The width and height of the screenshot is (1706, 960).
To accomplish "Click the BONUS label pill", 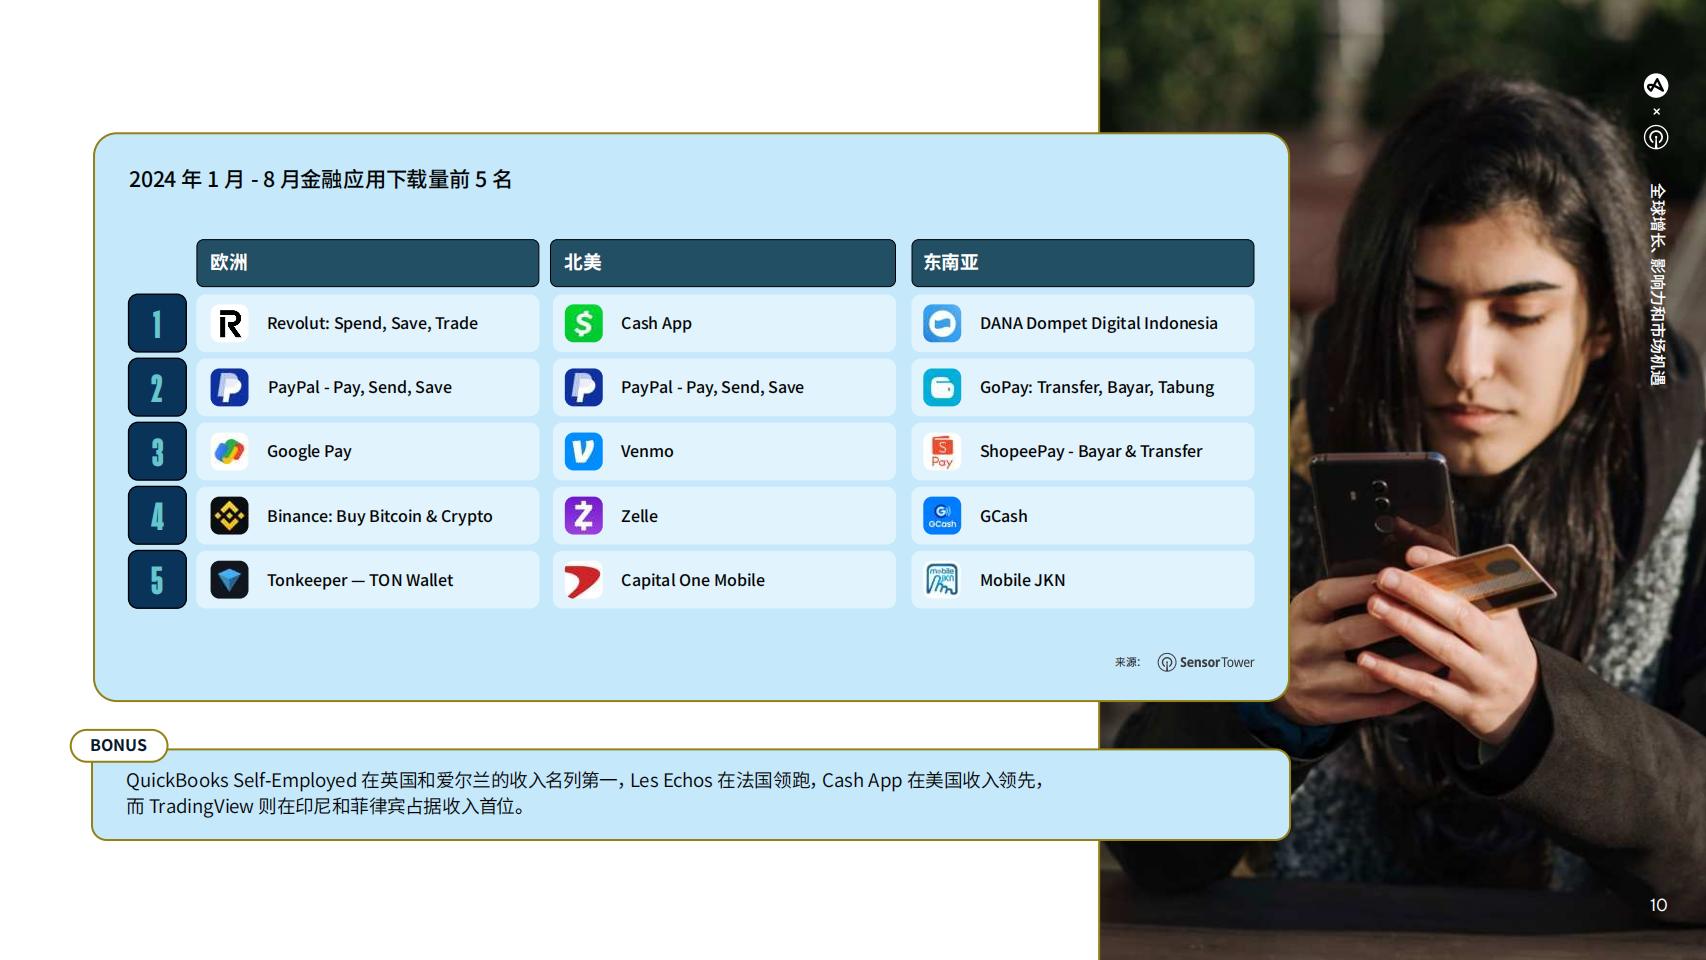I will click(119, 745).
